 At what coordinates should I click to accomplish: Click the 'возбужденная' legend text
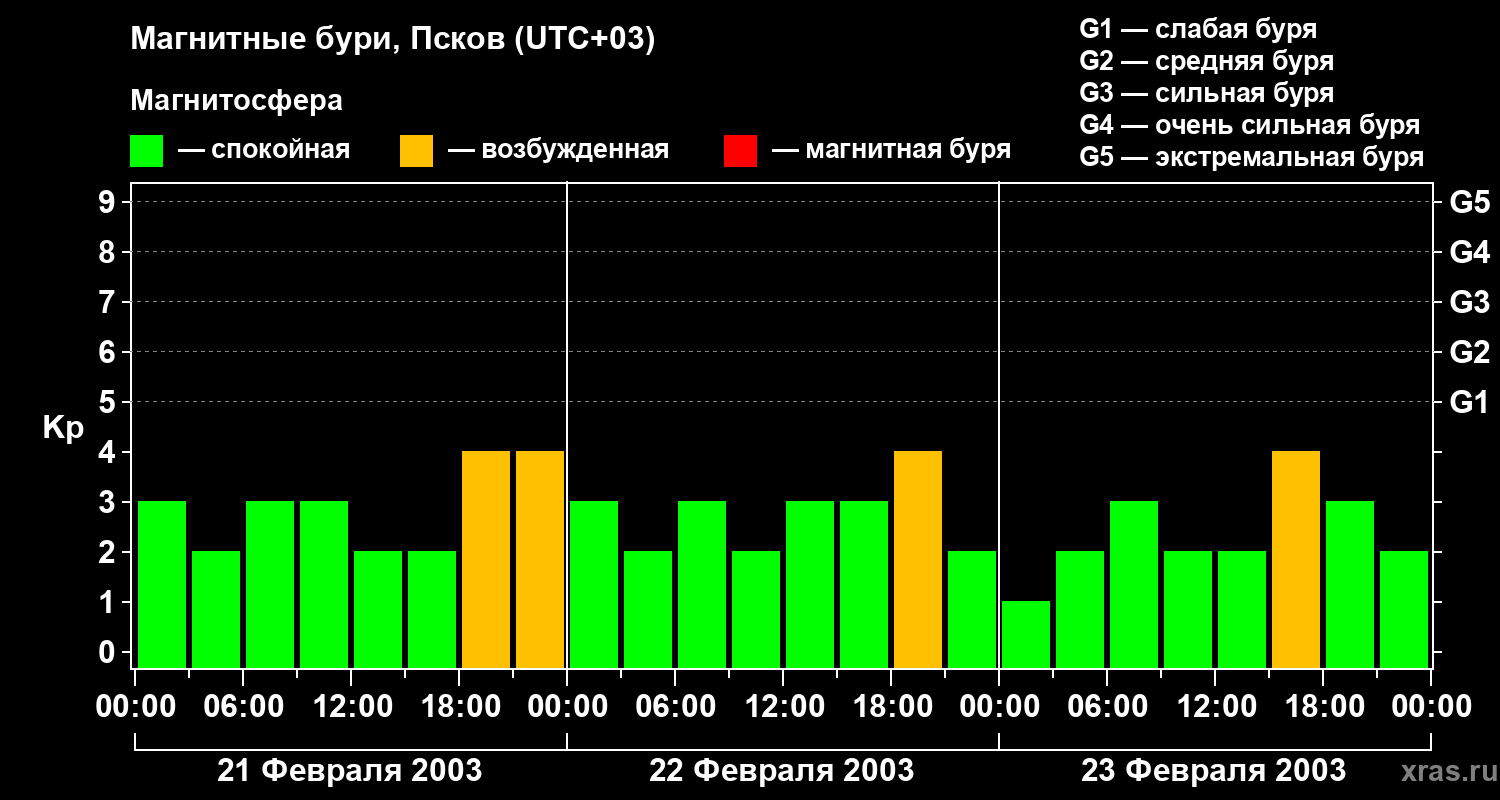point(575,151)
